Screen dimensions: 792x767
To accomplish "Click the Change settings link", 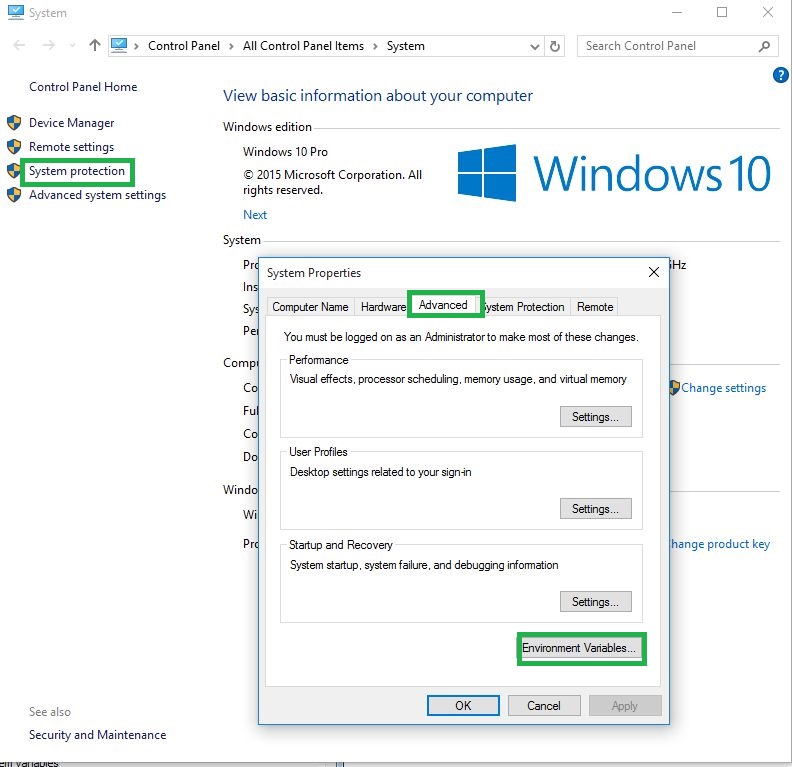I will pyautogui.click(x=723, y=388).
